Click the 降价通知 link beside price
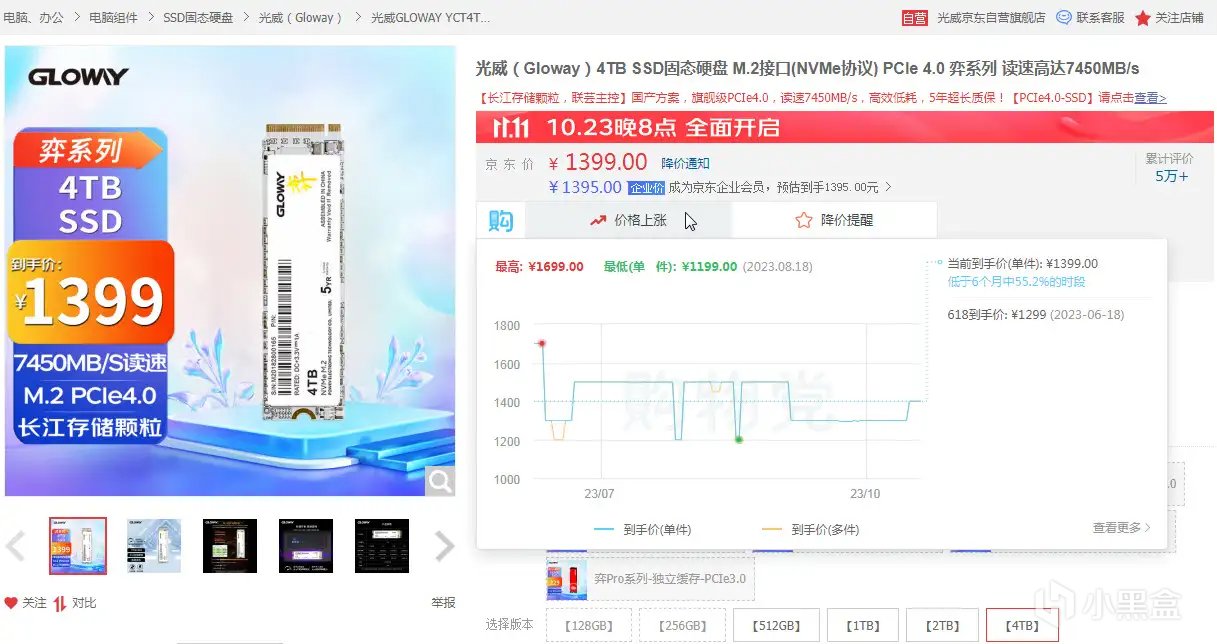Viewport: 1217px width, 644px height. [686, 163]
